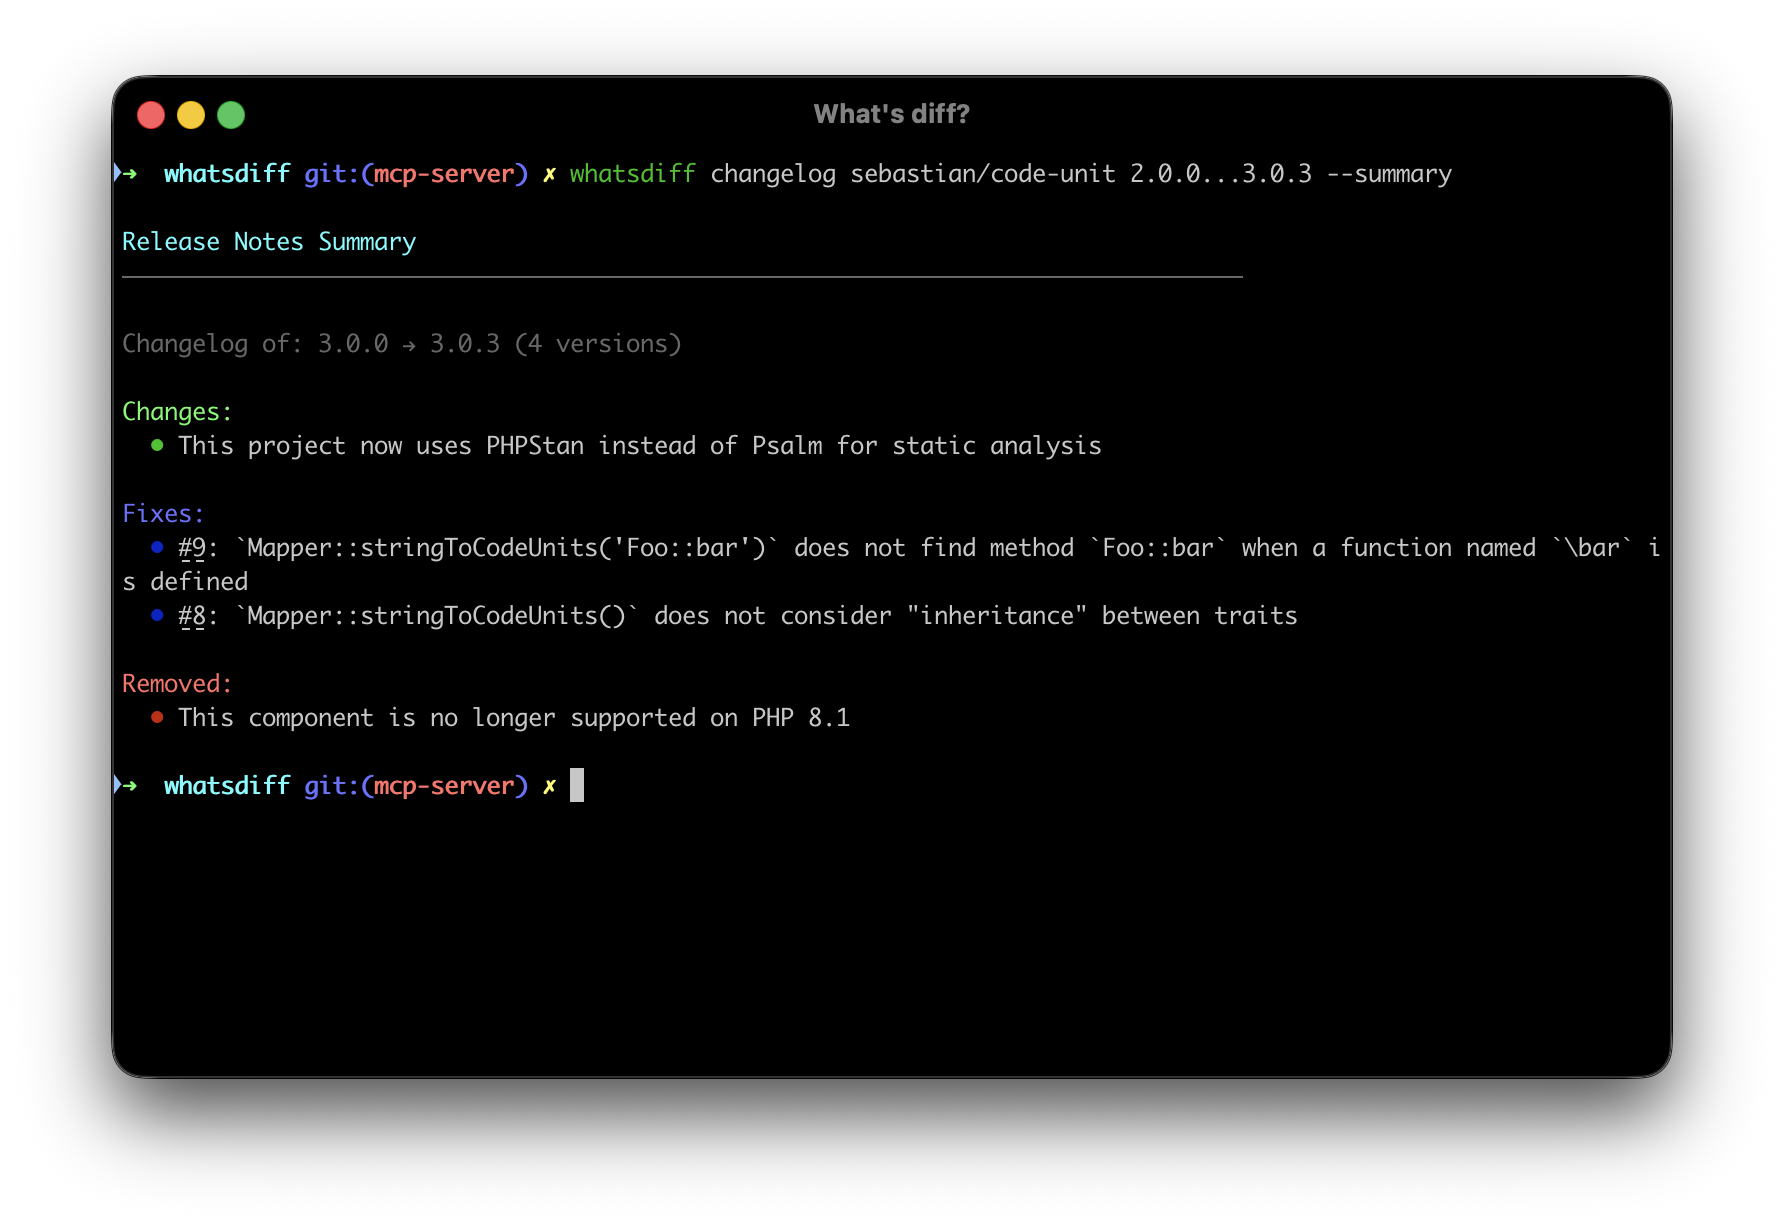Viewport: 1784px width, 1226px height.
Task: Toggle fullscreen with the green traffic light
Action: pos(230,115)
